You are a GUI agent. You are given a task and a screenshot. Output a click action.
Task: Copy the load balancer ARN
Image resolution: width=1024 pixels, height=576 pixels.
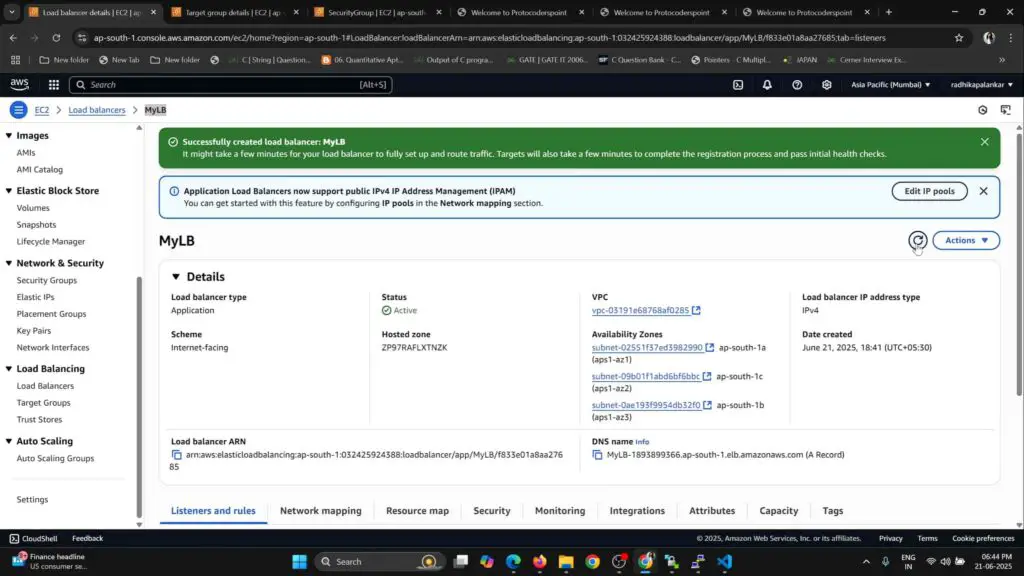[176, 455]
